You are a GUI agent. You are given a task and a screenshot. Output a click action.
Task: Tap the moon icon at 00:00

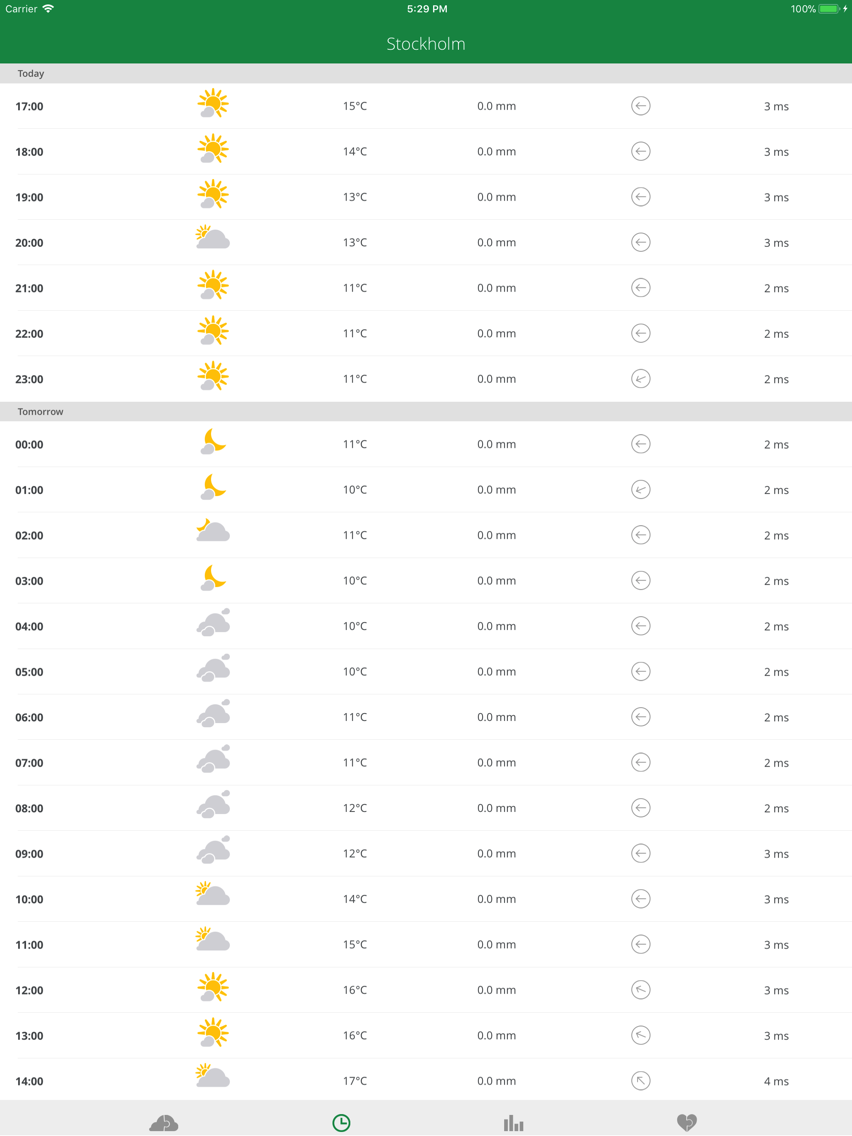pos(213,443)
